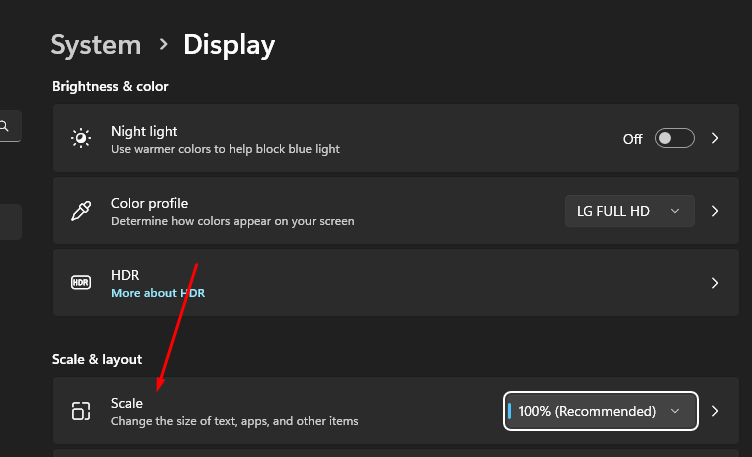Click the Scale row title text

pyautogui.click(x=127, y=403)
